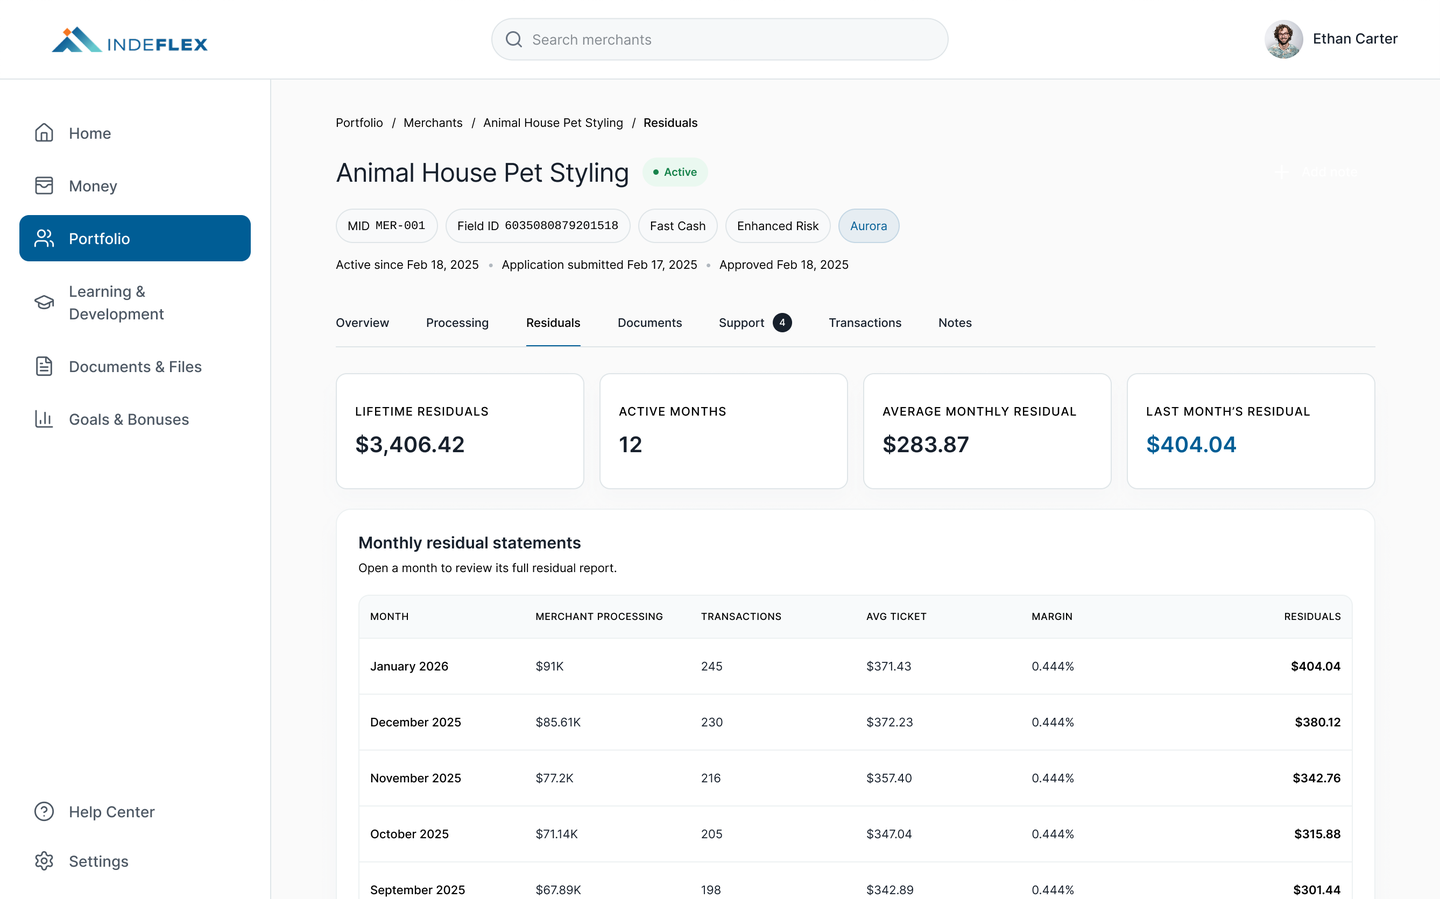The width and height of the screenshot is (1440, 899).
Task: Click the Enhanced Risk tag
Action: (x=778, y=226)
